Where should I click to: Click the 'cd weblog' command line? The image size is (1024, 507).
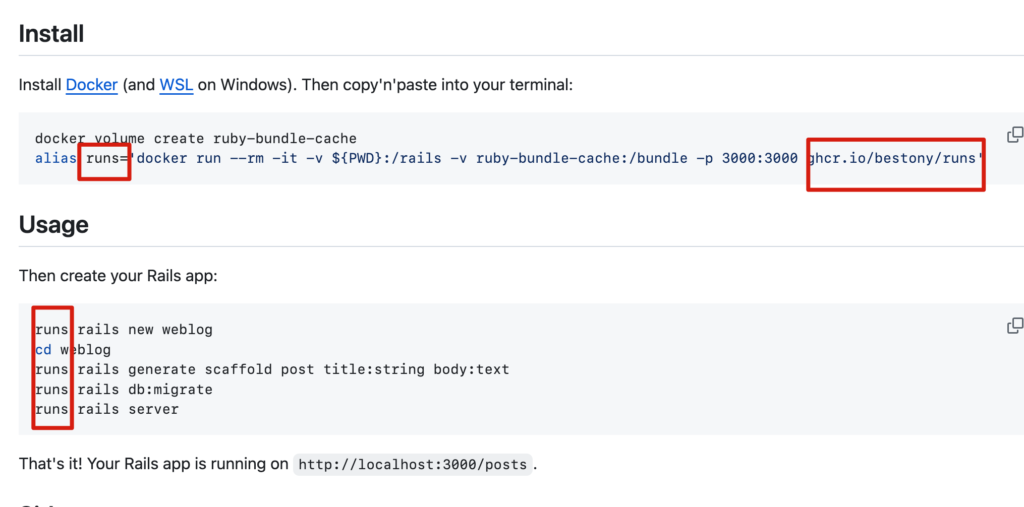[x=73, y=349]
